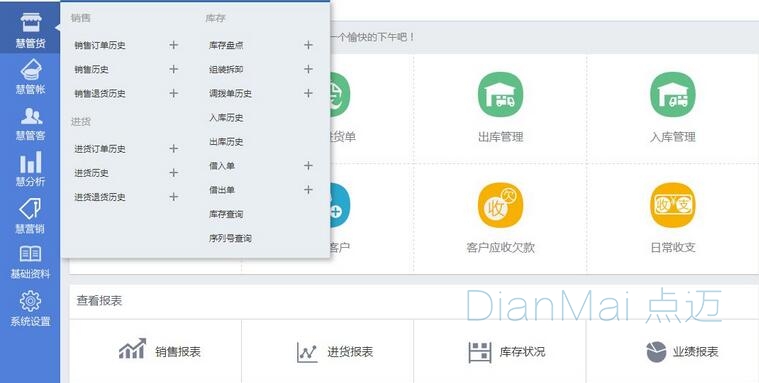Open 系统设置 gear settings
Viewport: 759px width, 383px height.
tap(30, 308)
